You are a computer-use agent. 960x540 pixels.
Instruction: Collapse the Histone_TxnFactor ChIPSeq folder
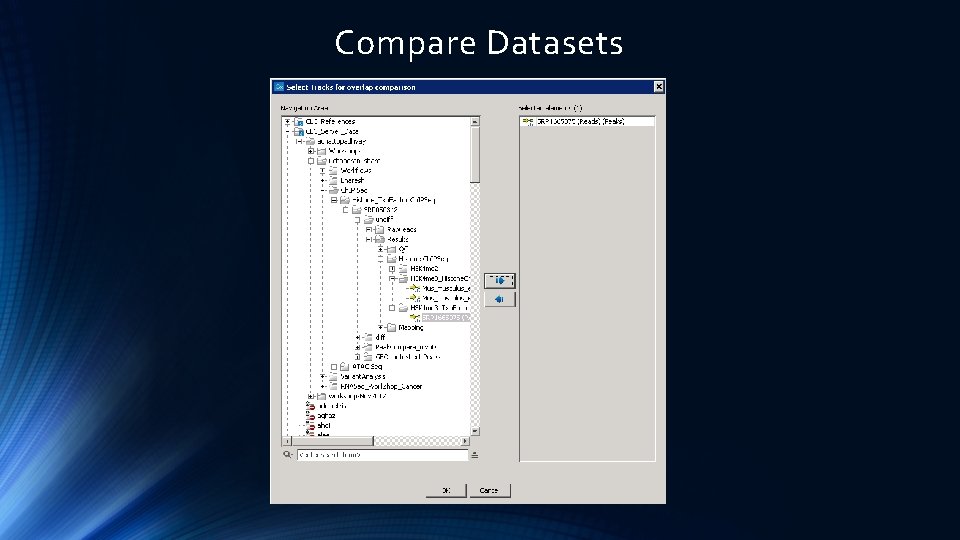pos(334,200)
